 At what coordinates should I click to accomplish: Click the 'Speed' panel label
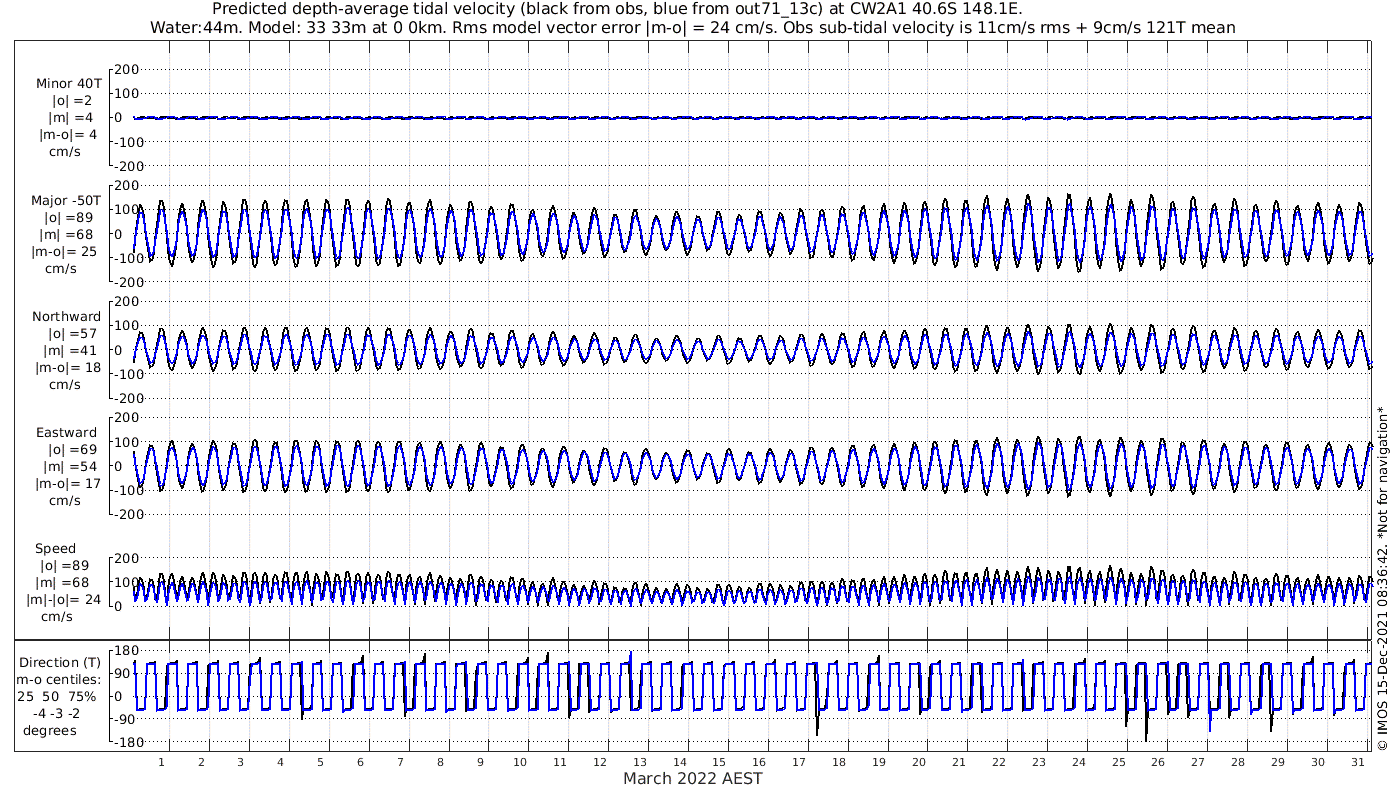[x=55, y=549]
